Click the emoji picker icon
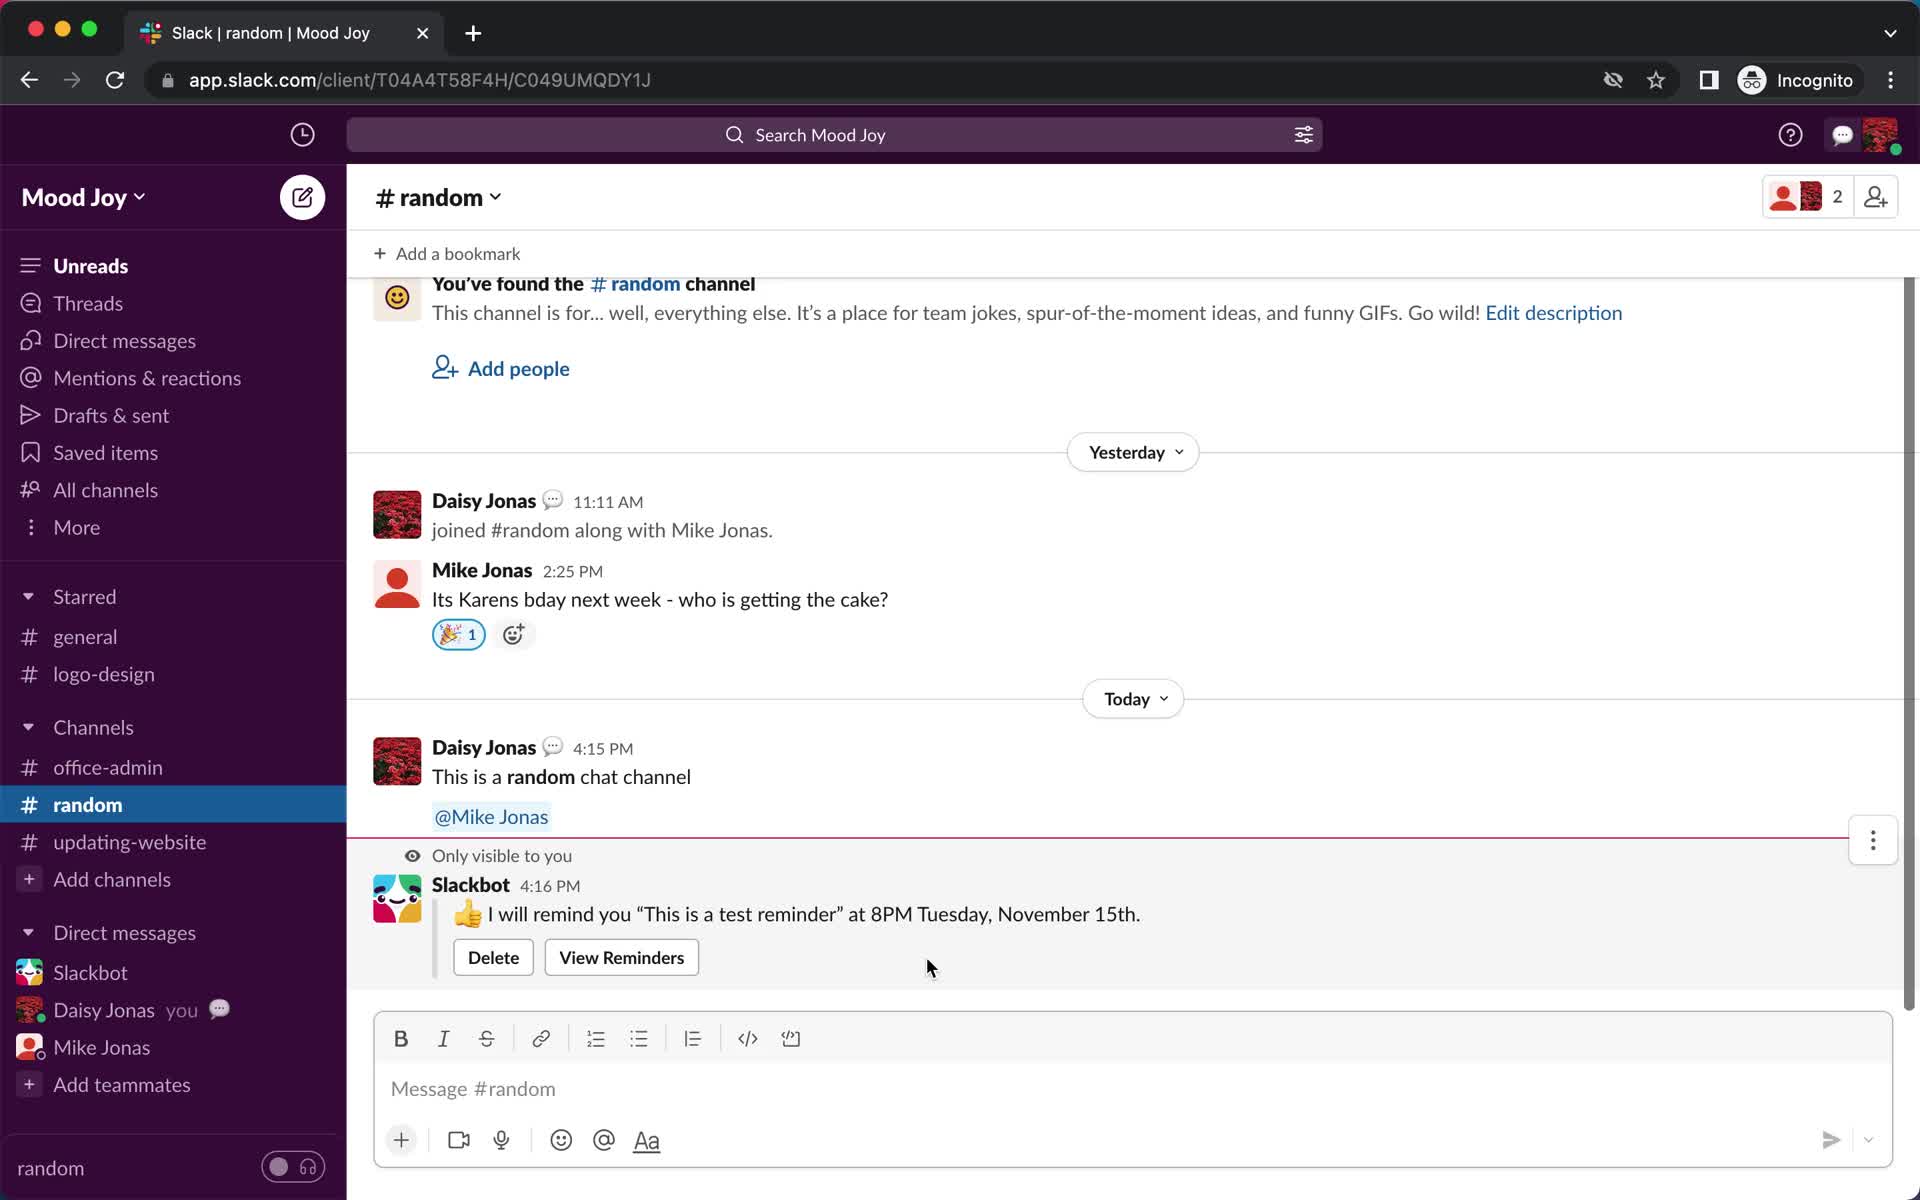 point(561,1141)
